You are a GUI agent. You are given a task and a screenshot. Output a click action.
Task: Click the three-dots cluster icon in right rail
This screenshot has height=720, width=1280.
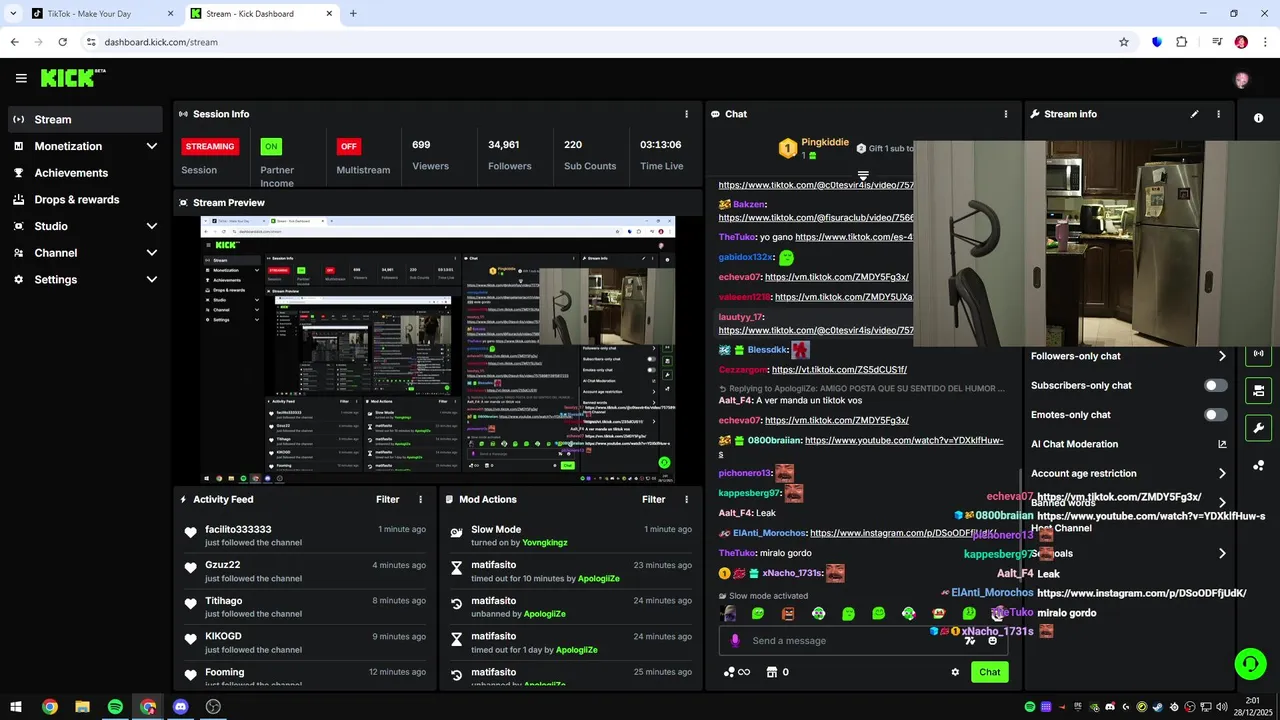coord(1258,466)
